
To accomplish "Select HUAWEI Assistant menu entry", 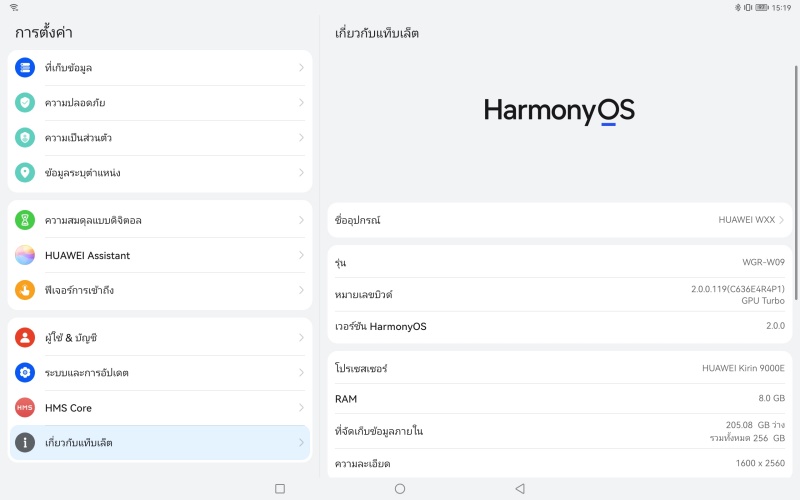I will click(160, 255).
